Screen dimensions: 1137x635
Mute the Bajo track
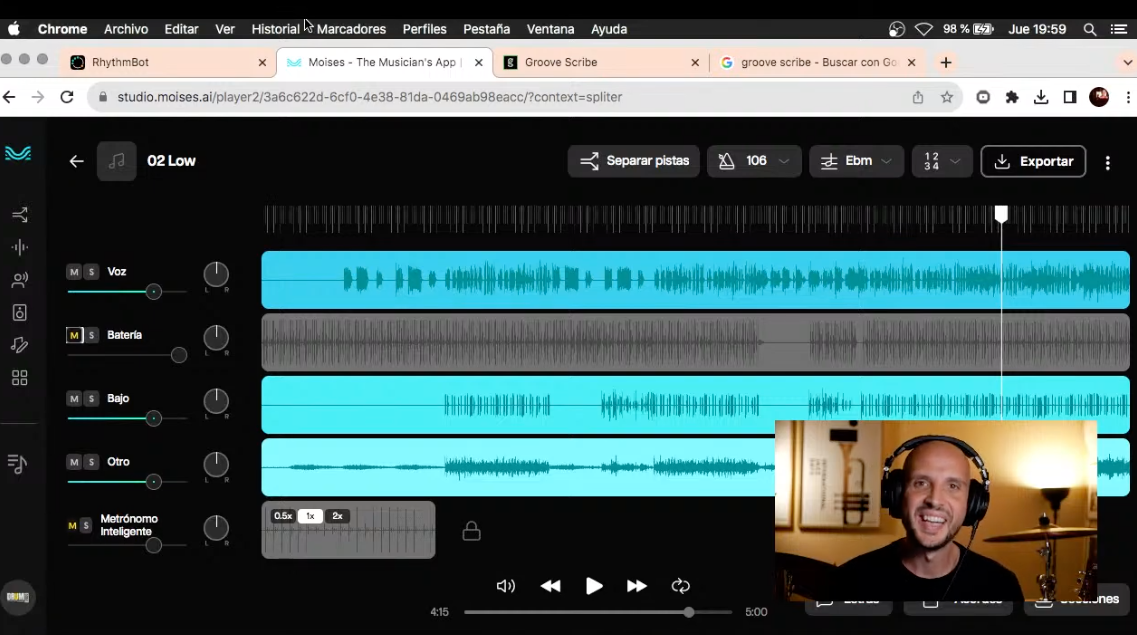tap(74, 399)
